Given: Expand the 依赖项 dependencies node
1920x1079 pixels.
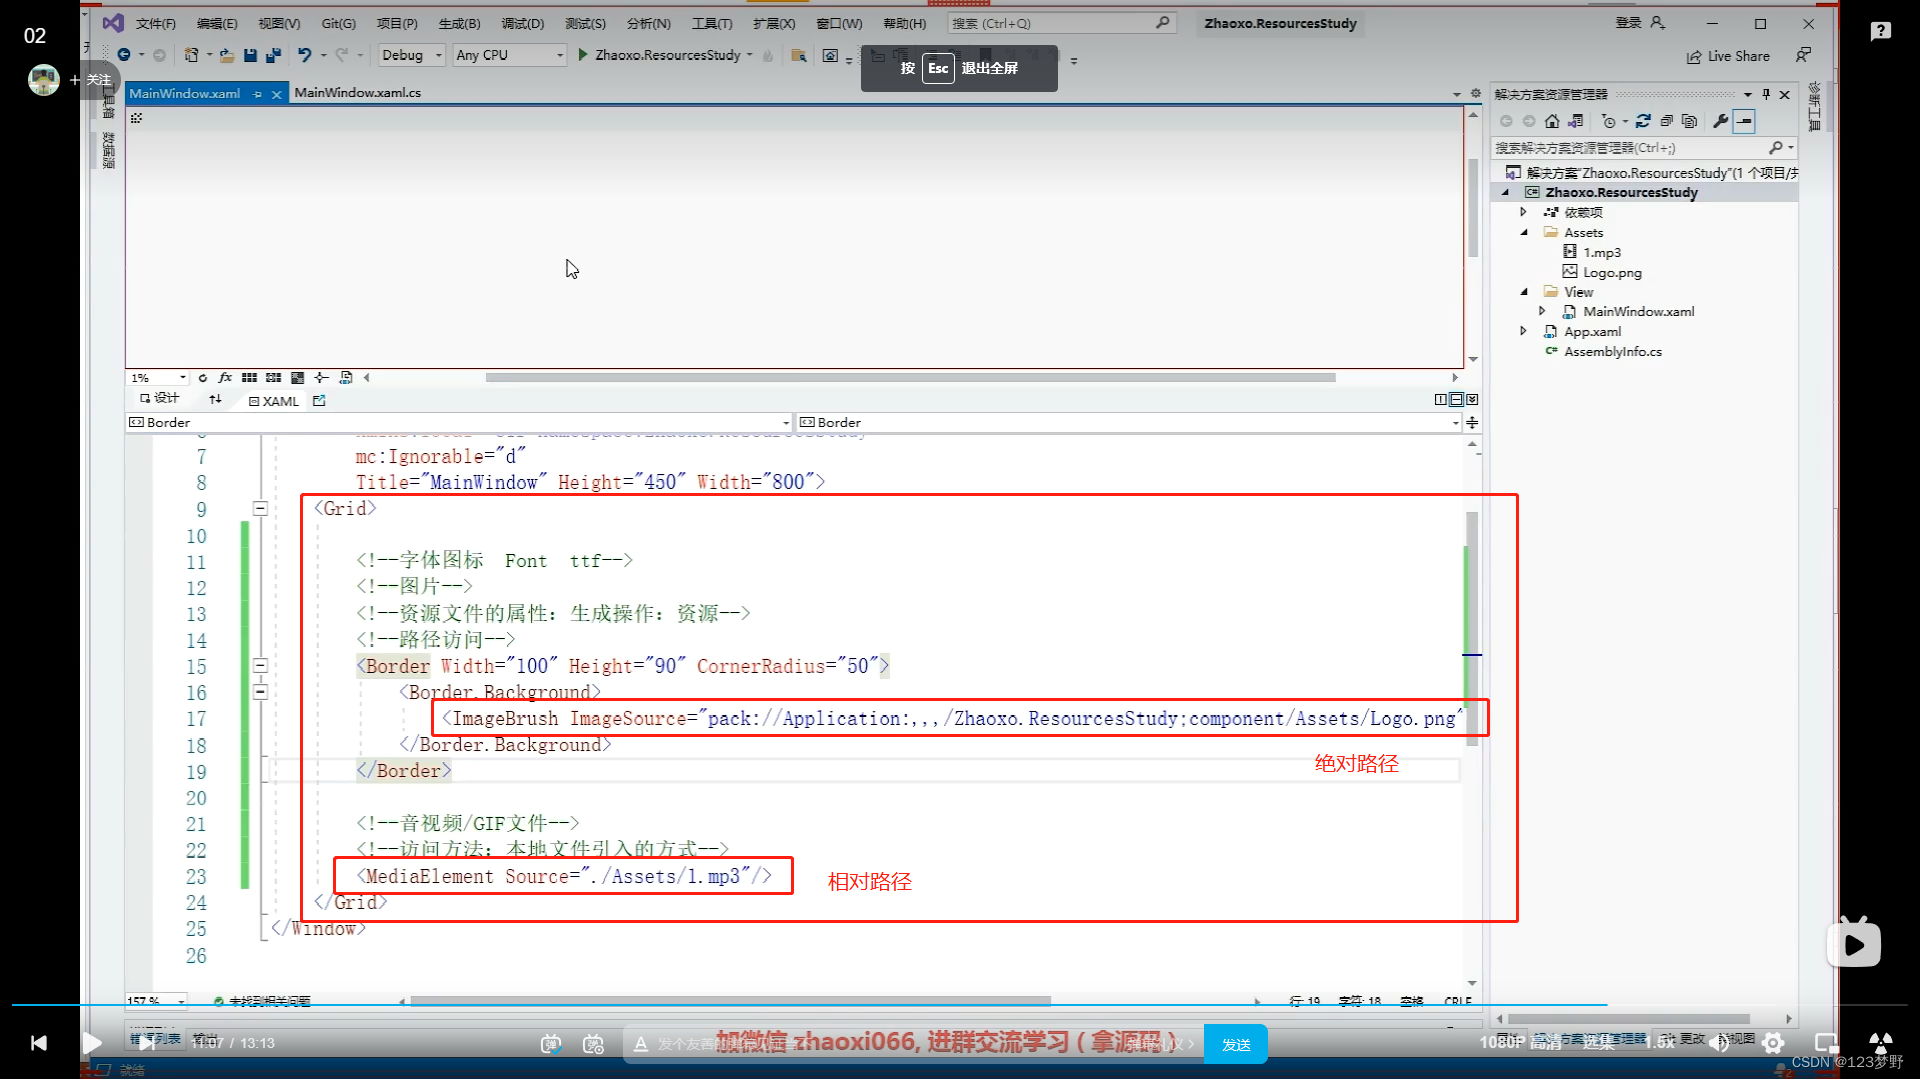Looking at the screenshot, I should pyautogui.click(x=1523, y=212).
